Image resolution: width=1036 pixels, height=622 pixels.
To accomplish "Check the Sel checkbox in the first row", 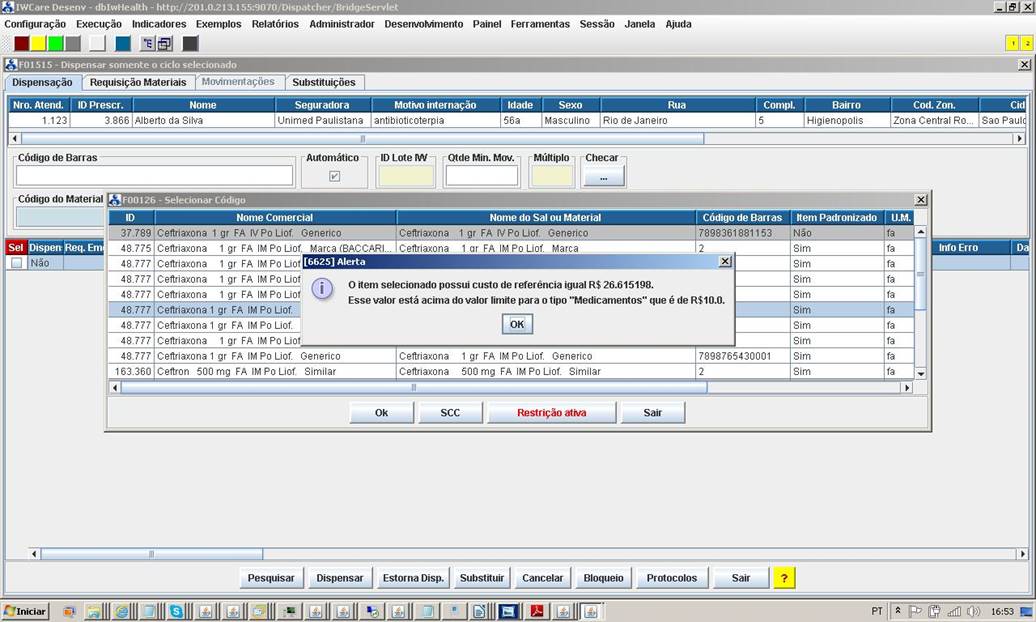I will pyautogui.click(x=16, y=263).
